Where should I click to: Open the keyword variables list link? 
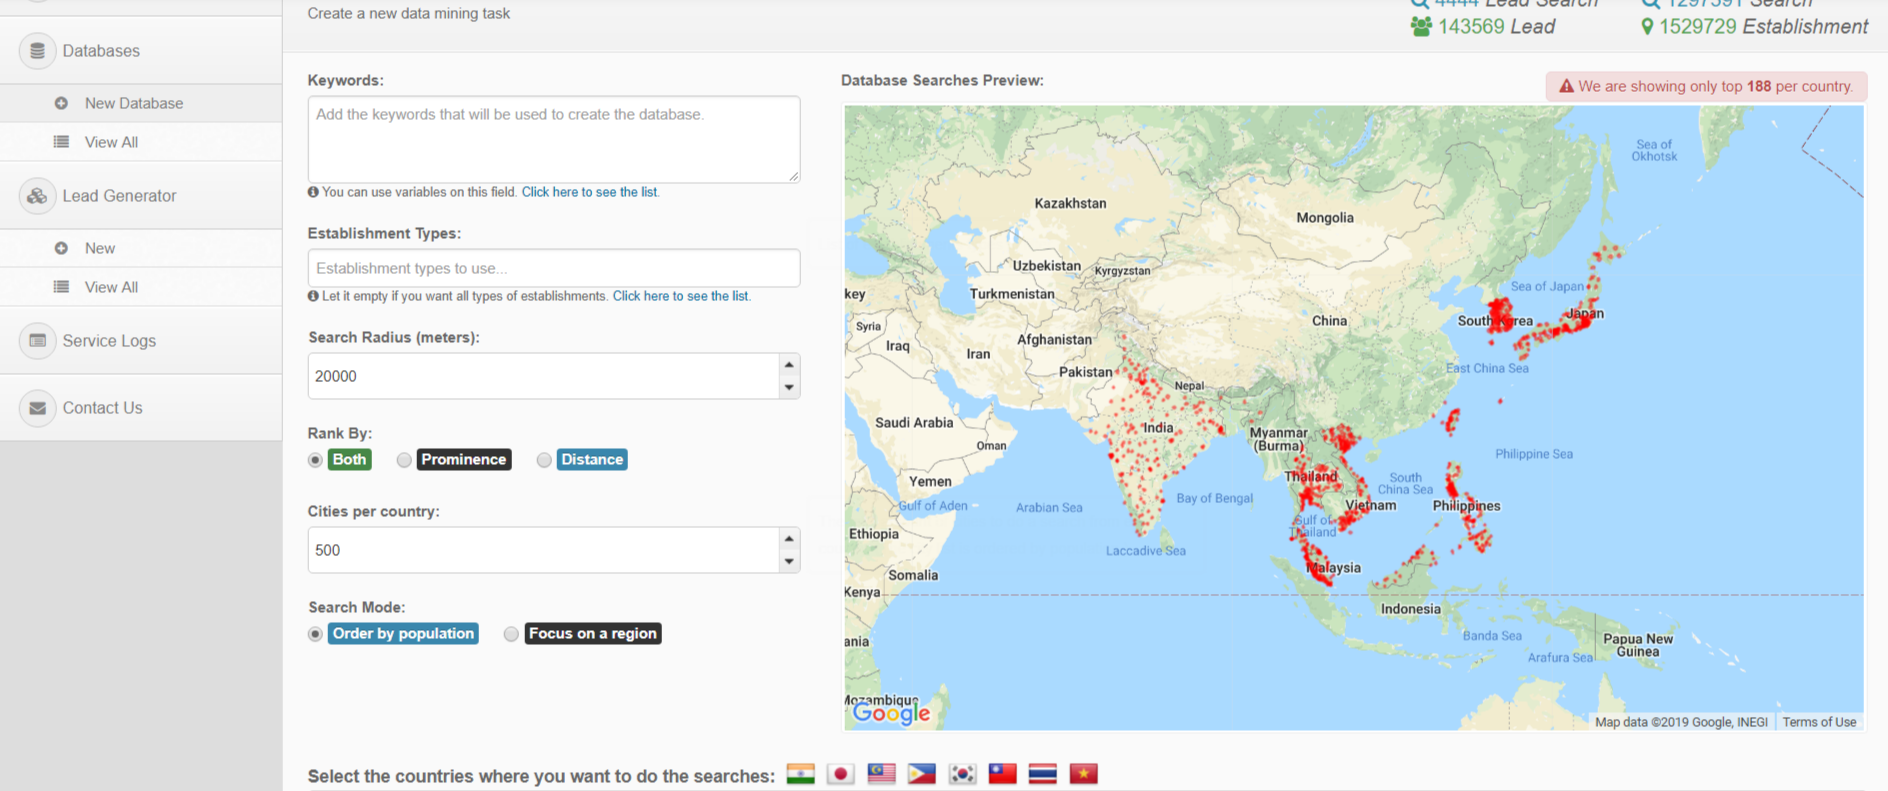[x=589, y=192]
